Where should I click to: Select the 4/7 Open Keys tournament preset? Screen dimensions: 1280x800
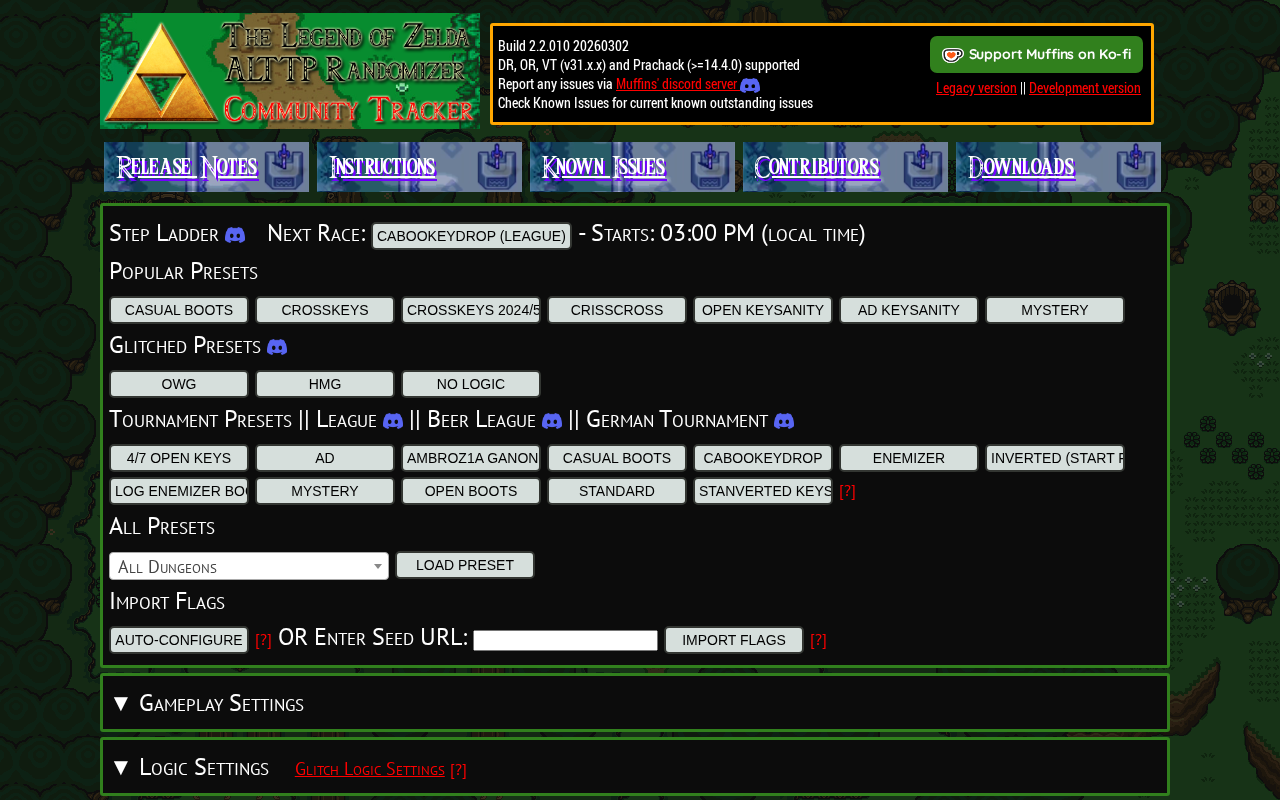(179, 458)
